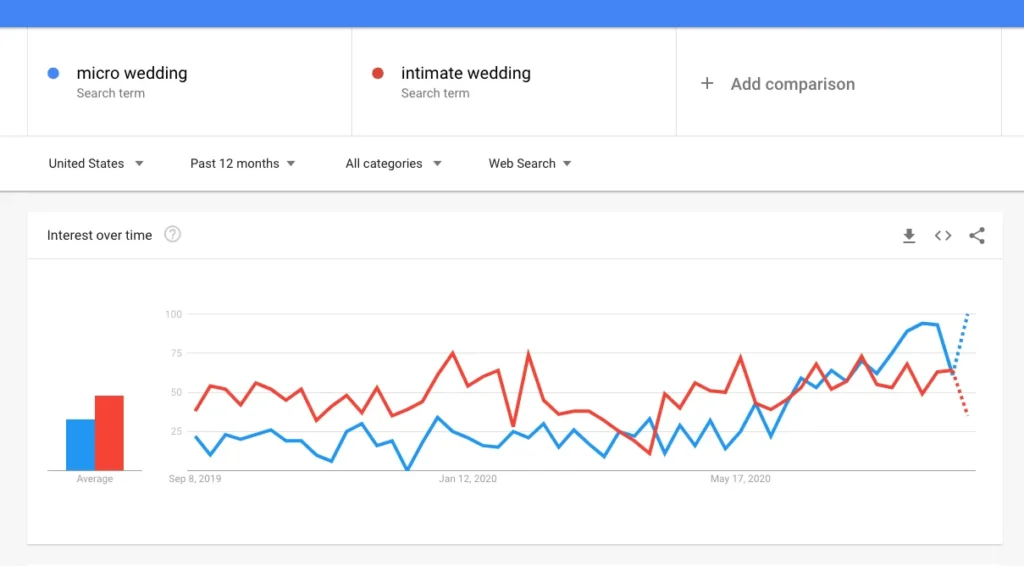1024x566 pixels.
Task: Click the blue dot beside micro wedding
Action: point(54,73)
